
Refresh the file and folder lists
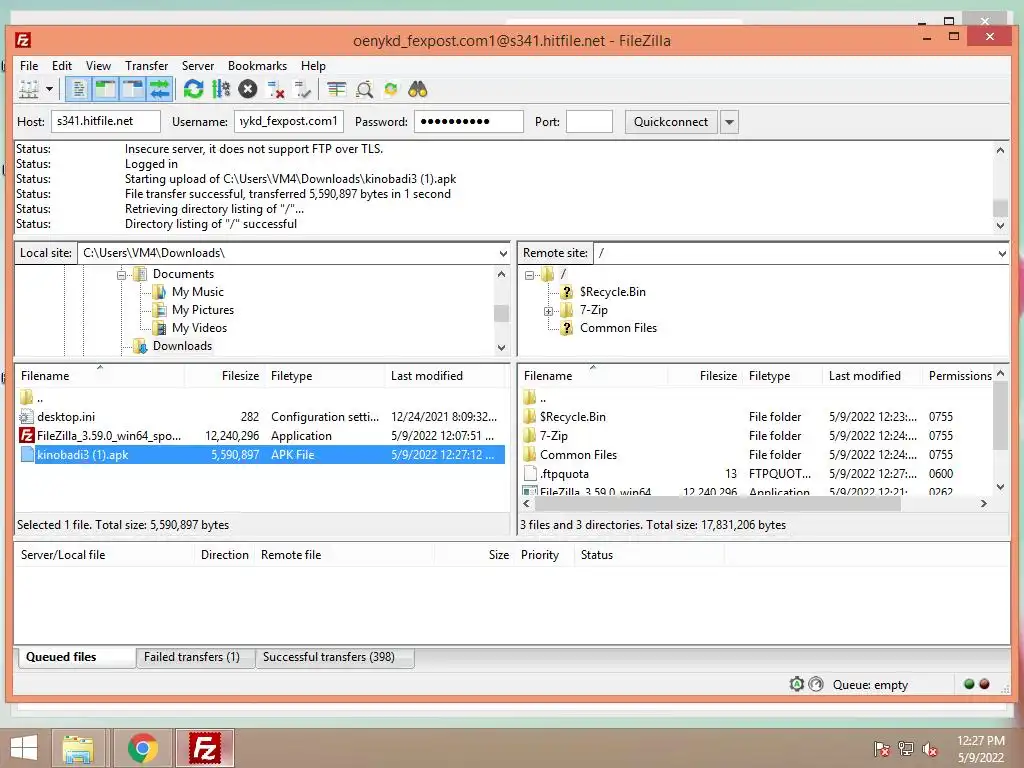pyautogui.click(x=193, y=89)
